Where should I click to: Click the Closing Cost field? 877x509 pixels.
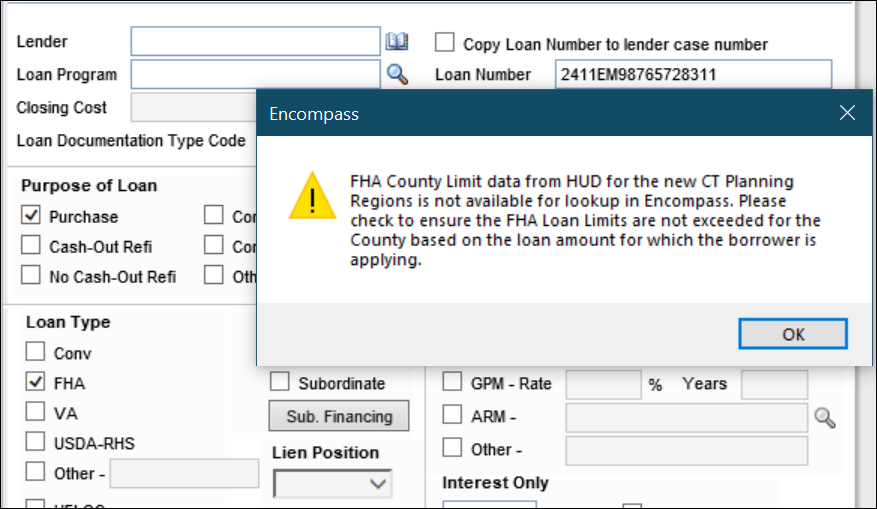[194, 107]
